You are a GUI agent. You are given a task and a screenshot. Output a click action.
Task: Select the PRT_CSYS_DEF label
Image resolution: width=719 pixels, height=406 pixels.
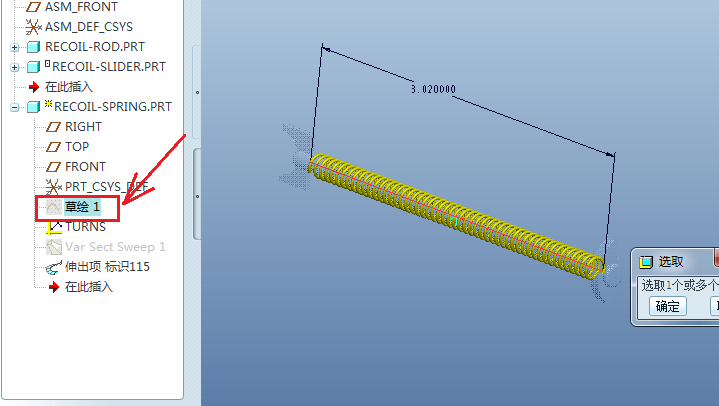(107, 187)
